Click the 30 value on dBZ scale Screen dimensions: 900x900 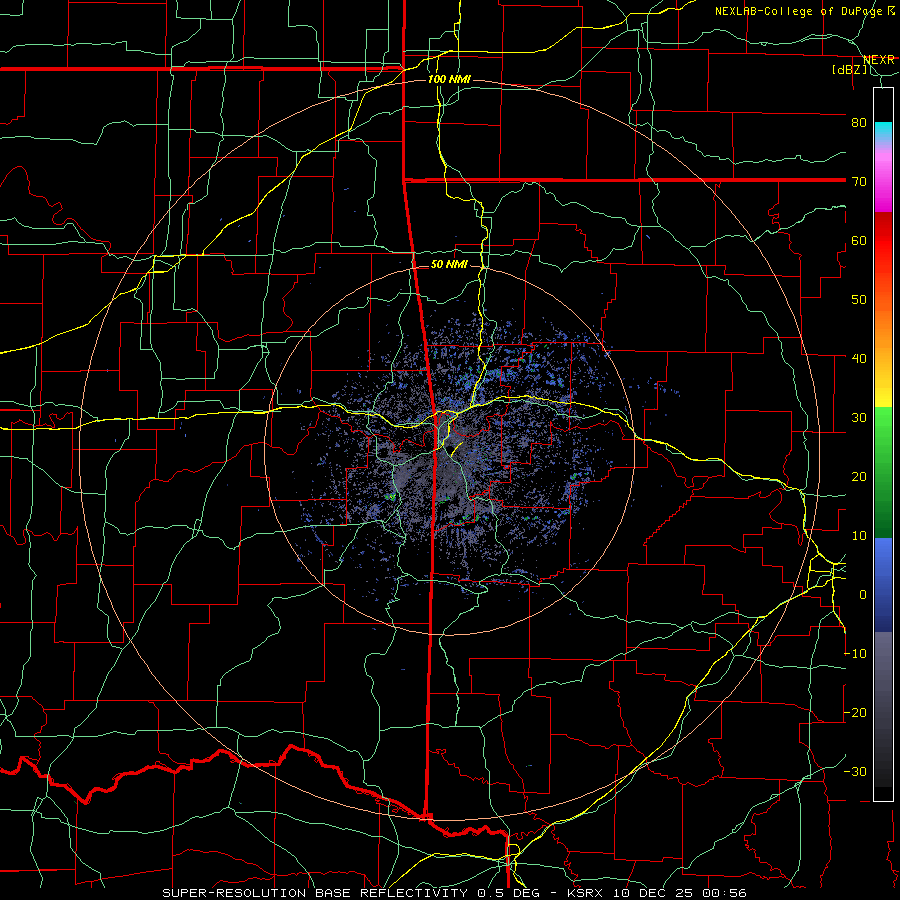(x=859, y=418)
